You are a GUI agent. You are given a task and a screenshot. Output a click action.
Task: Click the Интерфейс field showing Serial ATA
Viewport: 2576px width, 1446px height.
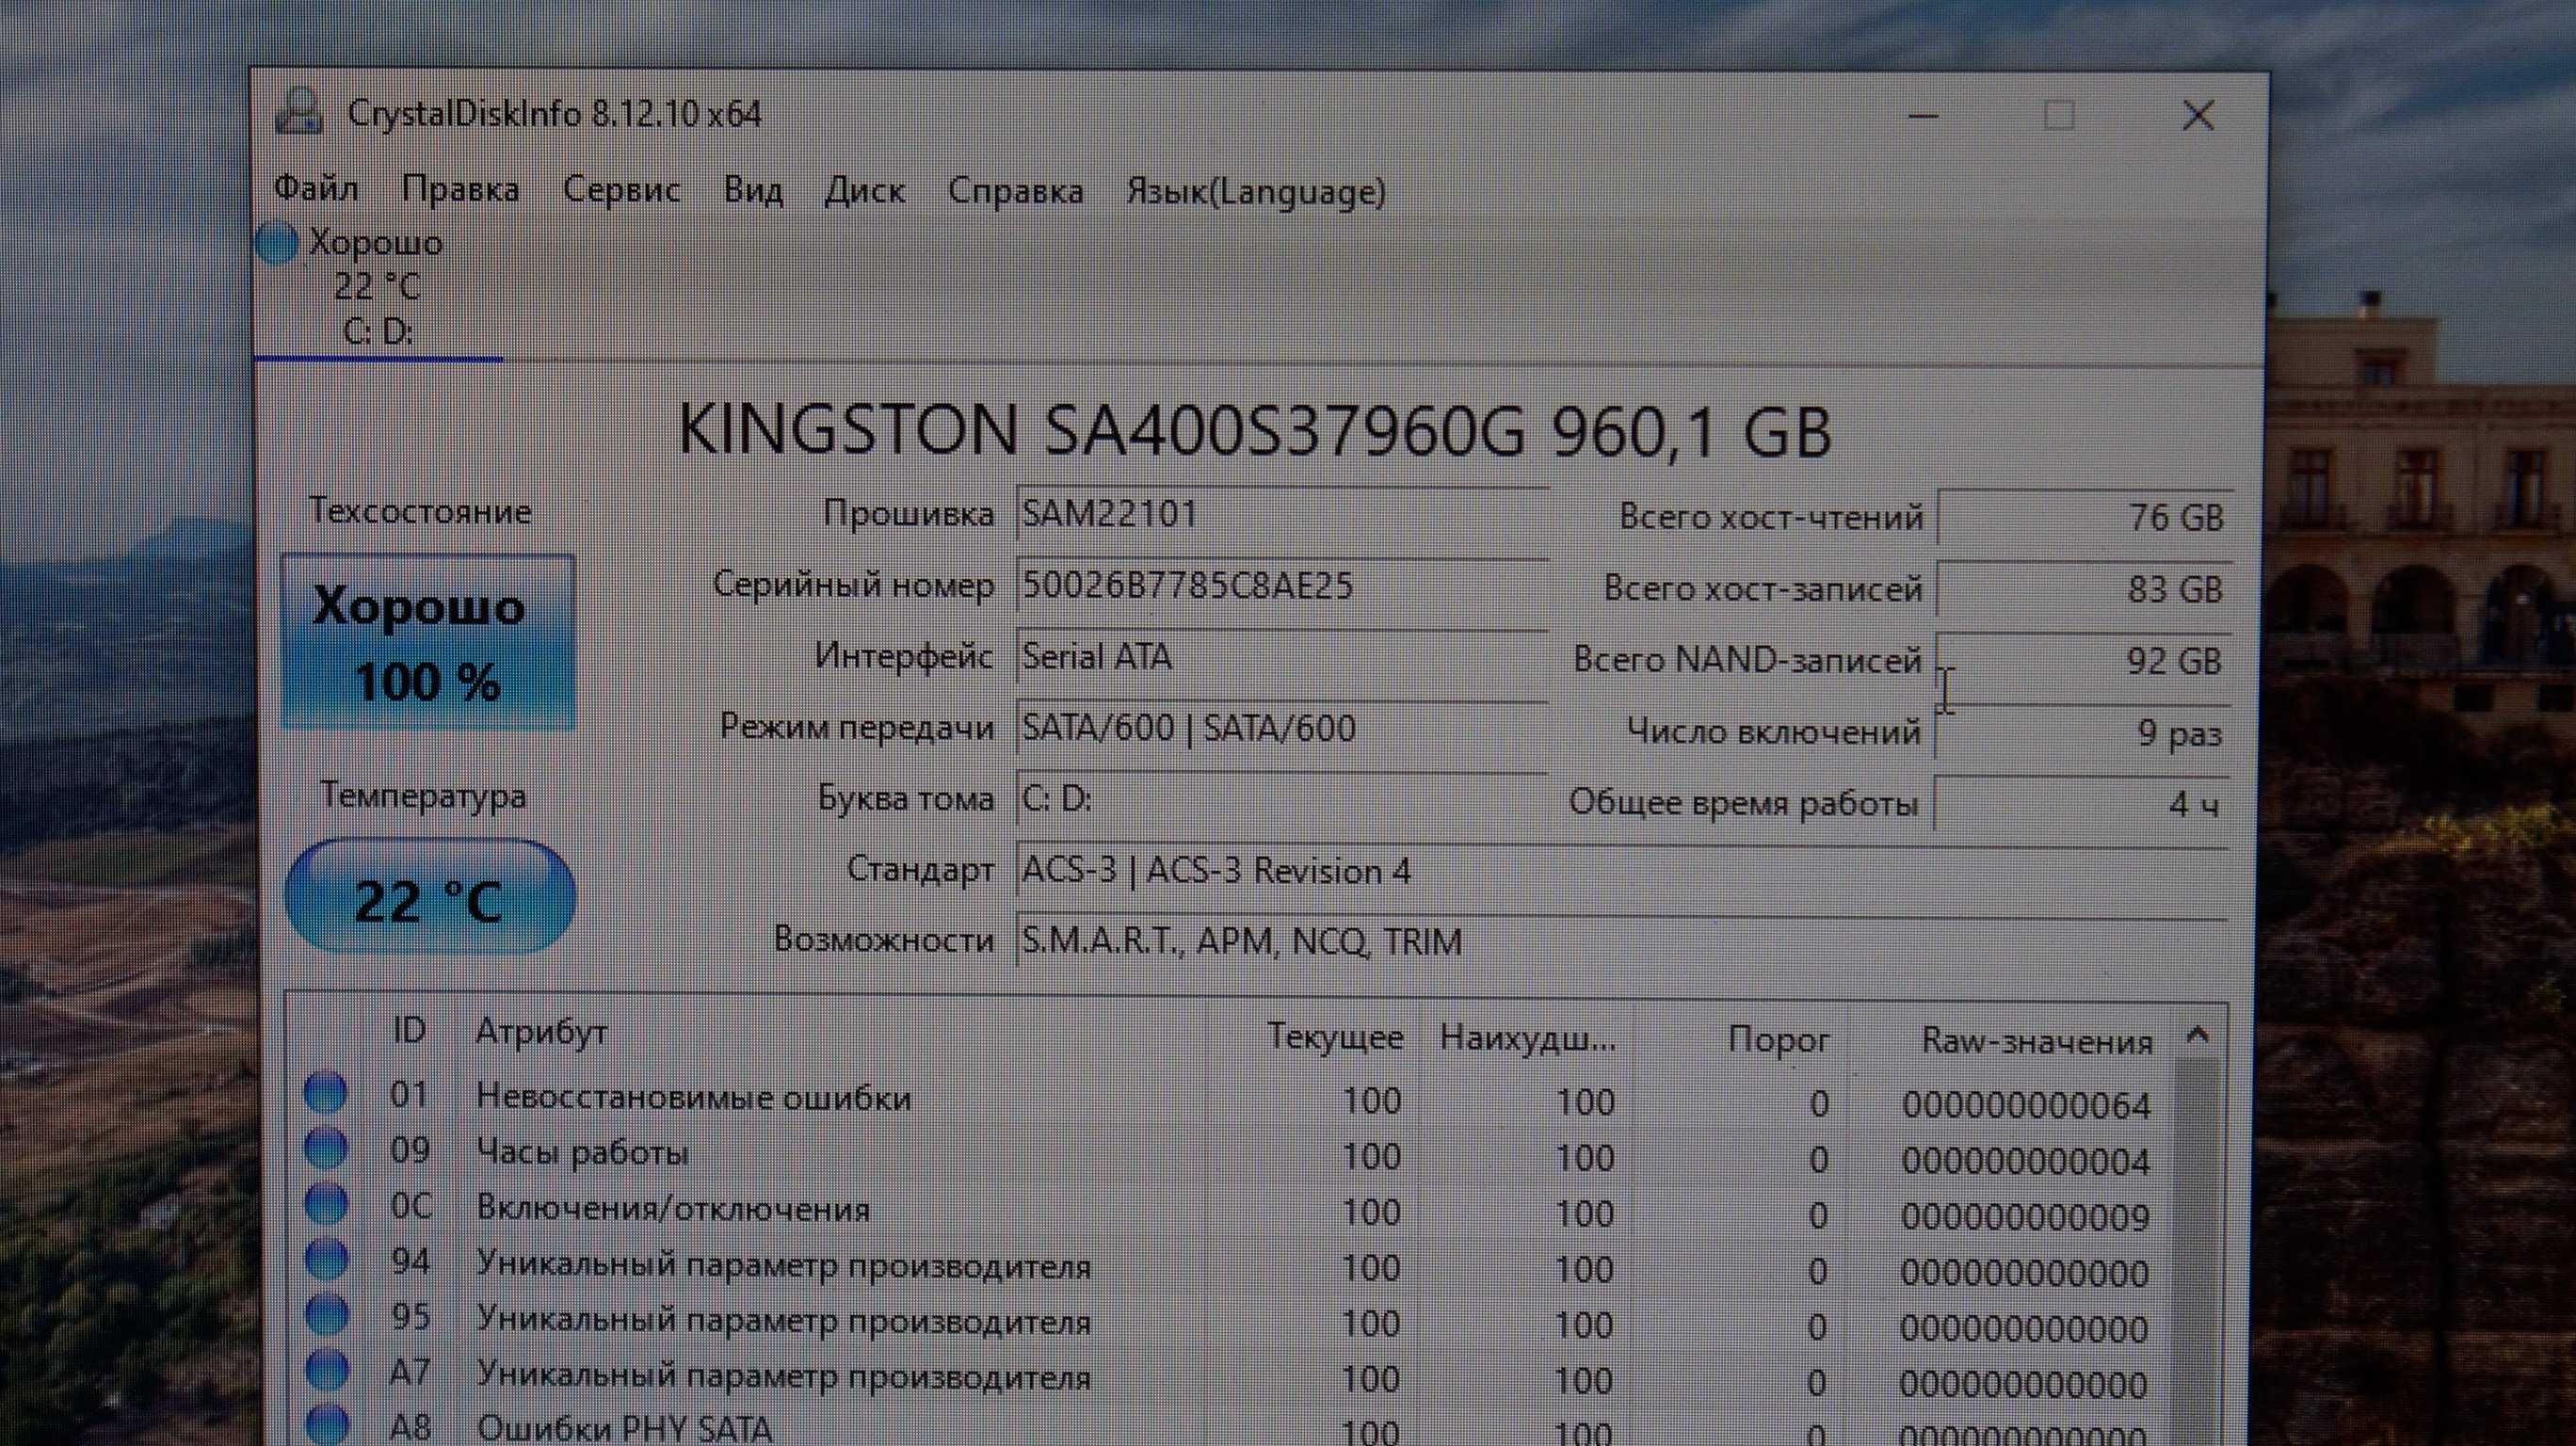coord(1281,657)
